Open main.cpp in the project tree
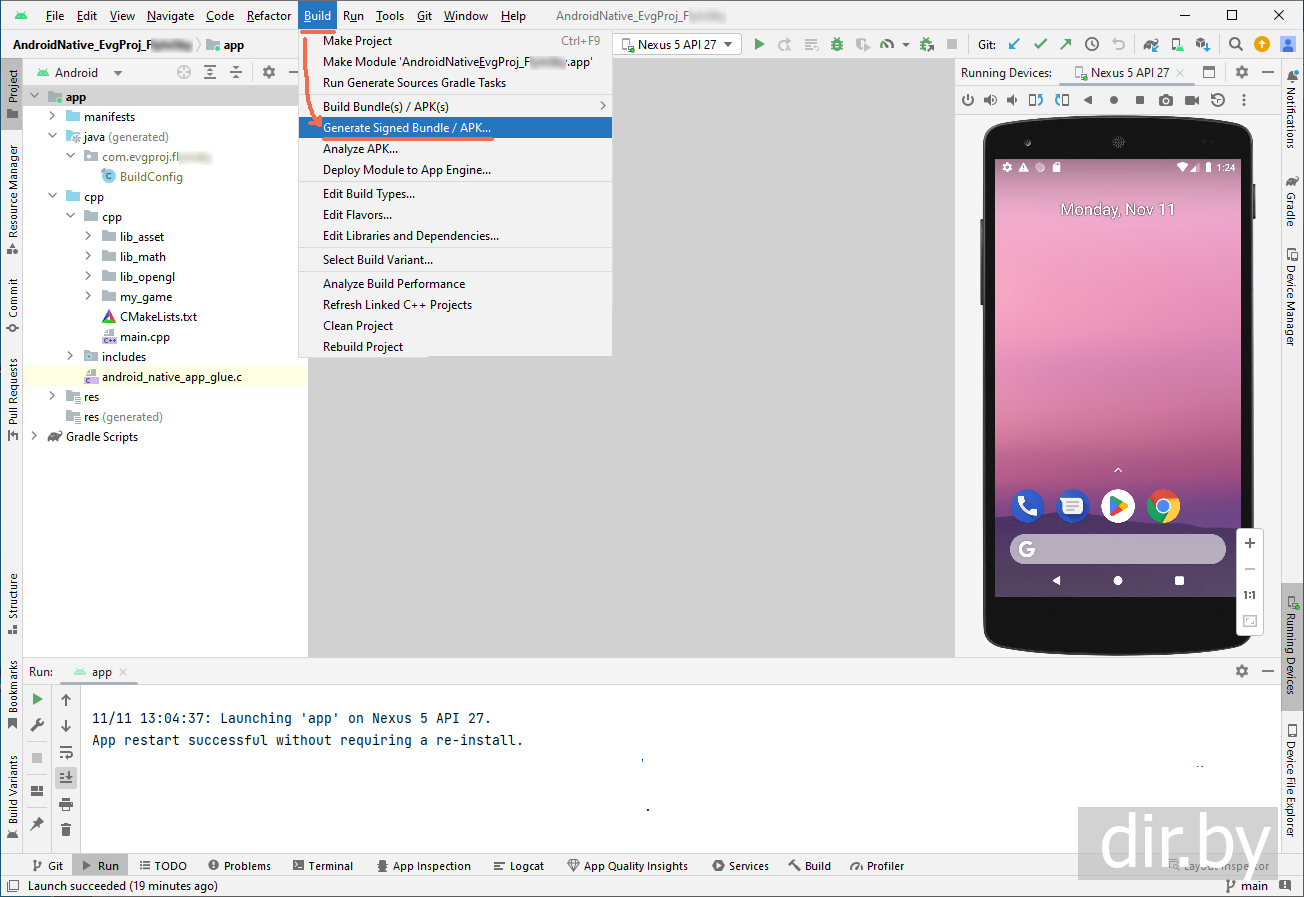The height and width of the screenshot is (897, 1304). click(144, 337)
